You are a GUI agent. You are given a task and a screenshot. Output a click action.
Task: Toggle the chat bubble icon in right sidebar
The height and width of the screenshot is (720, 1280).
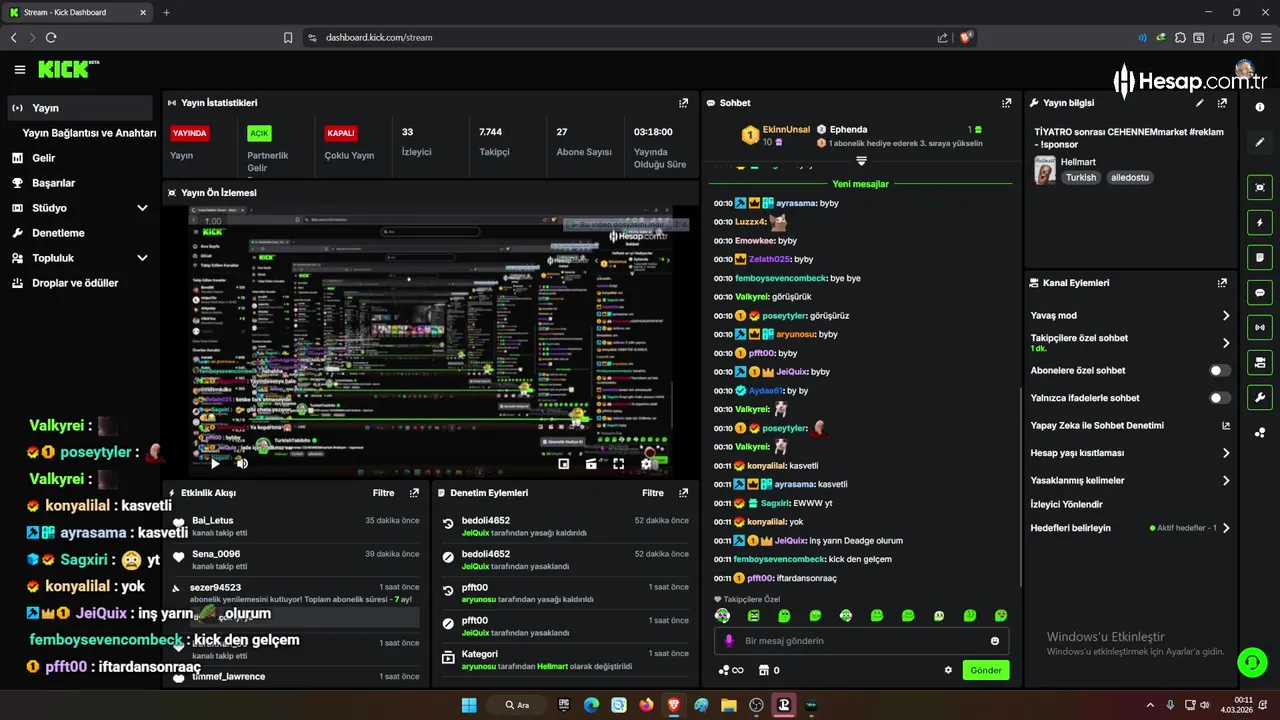[x=1260, y=292]
